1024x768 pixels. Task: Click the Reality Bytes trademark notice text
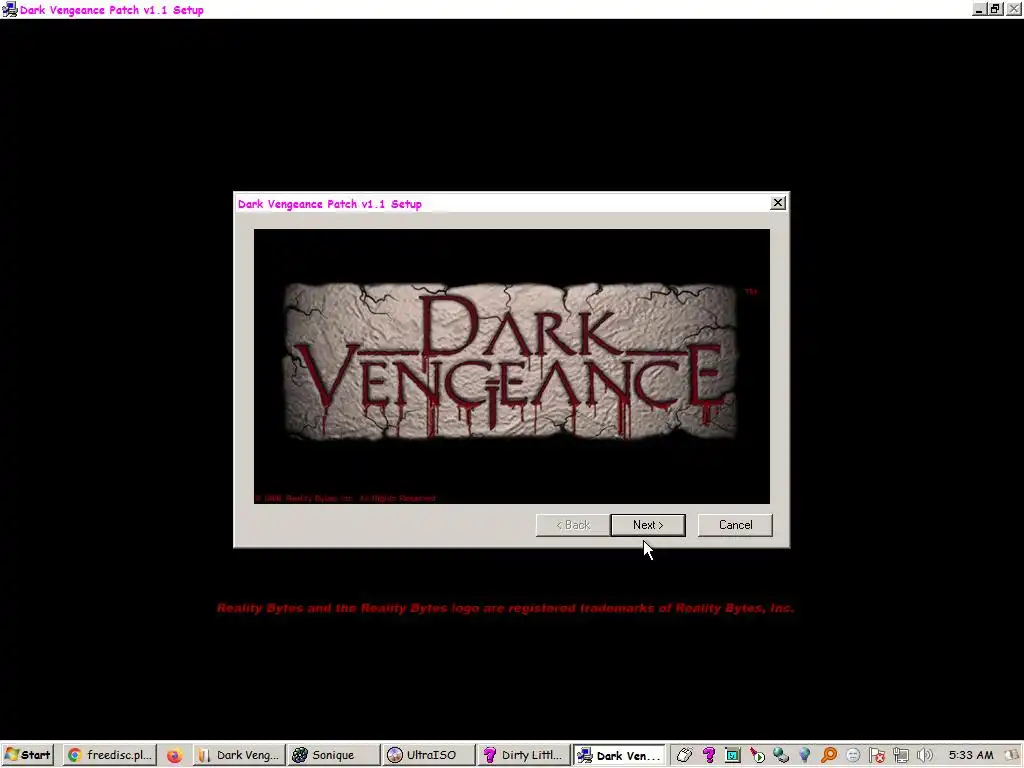505,608
